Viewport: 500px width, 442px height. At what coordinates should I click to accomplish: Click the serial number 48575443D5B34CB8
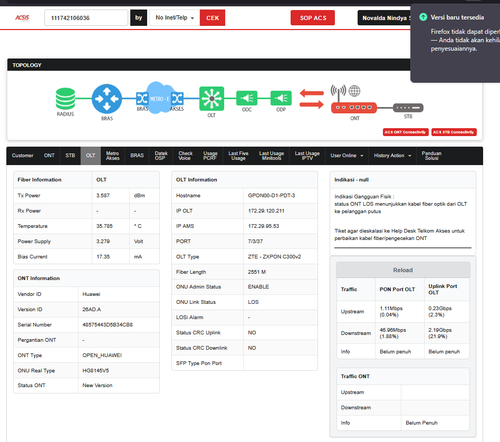click(x=107, y=325)
